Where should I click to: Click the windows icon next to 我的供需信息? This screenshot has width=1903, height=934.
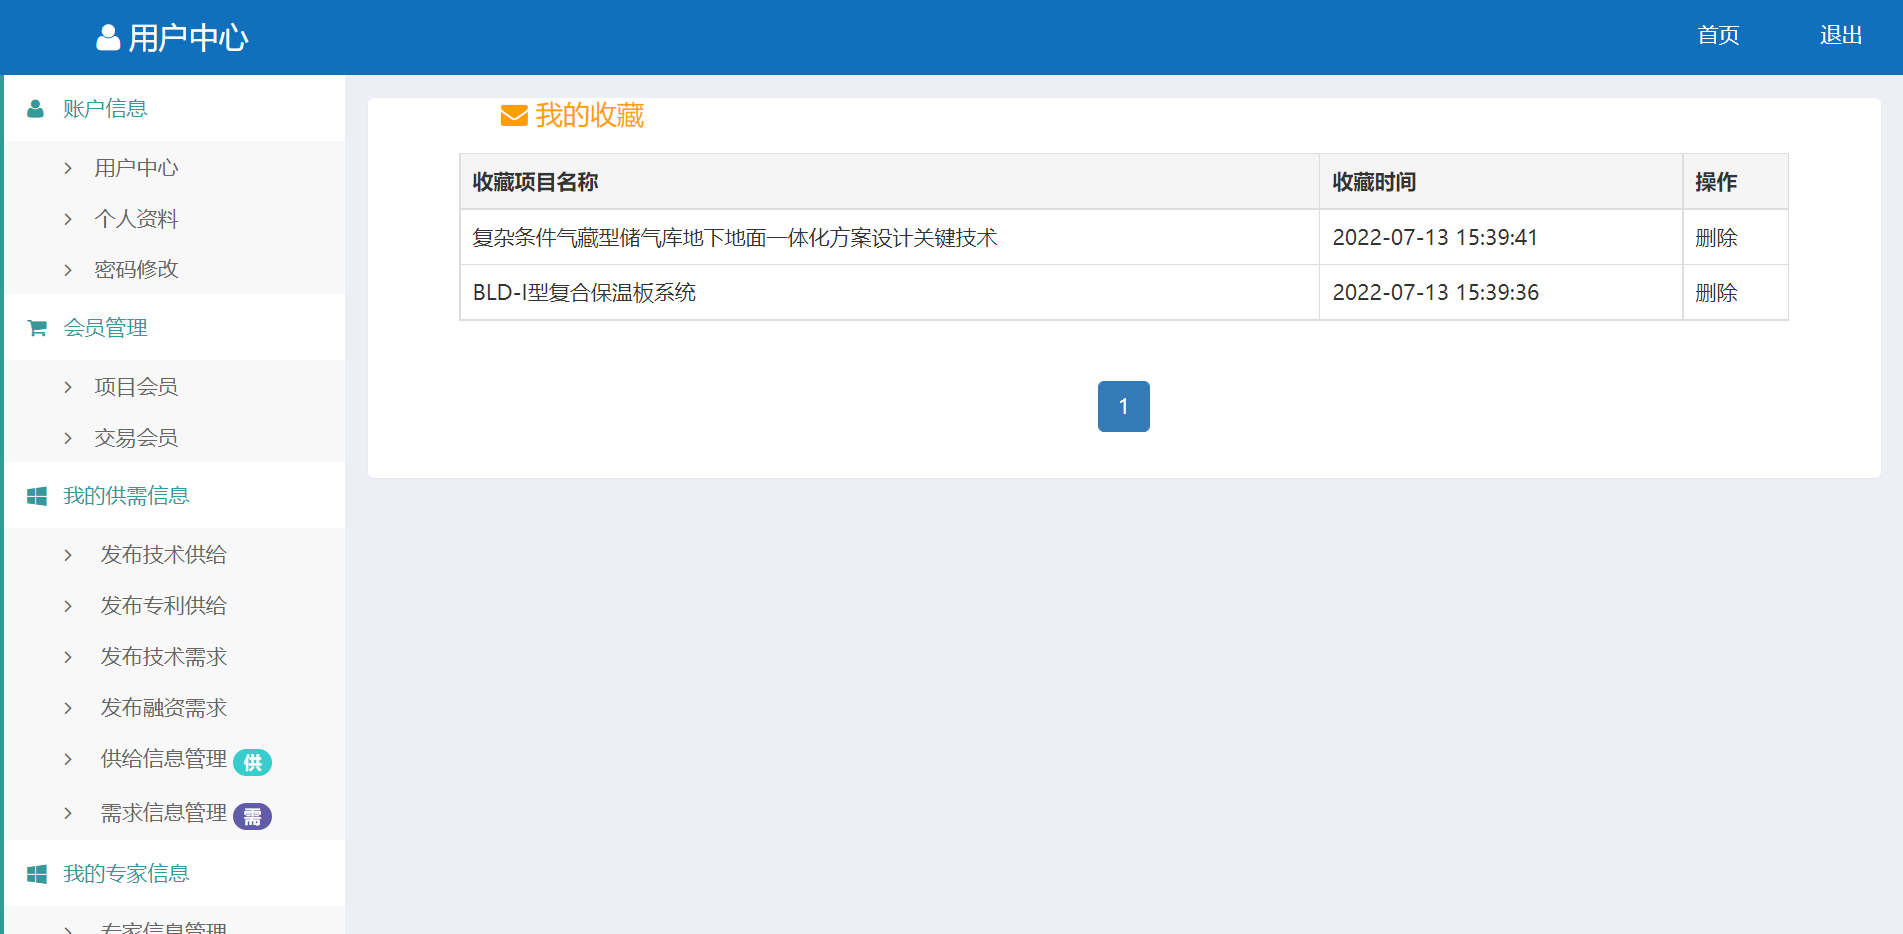pos(37,496)
